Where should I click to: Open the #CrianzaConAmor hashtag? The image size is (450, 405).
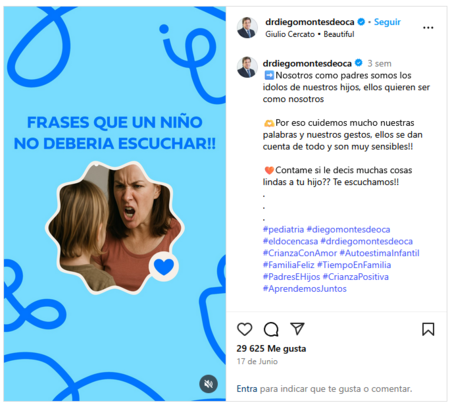coord(300,253)
